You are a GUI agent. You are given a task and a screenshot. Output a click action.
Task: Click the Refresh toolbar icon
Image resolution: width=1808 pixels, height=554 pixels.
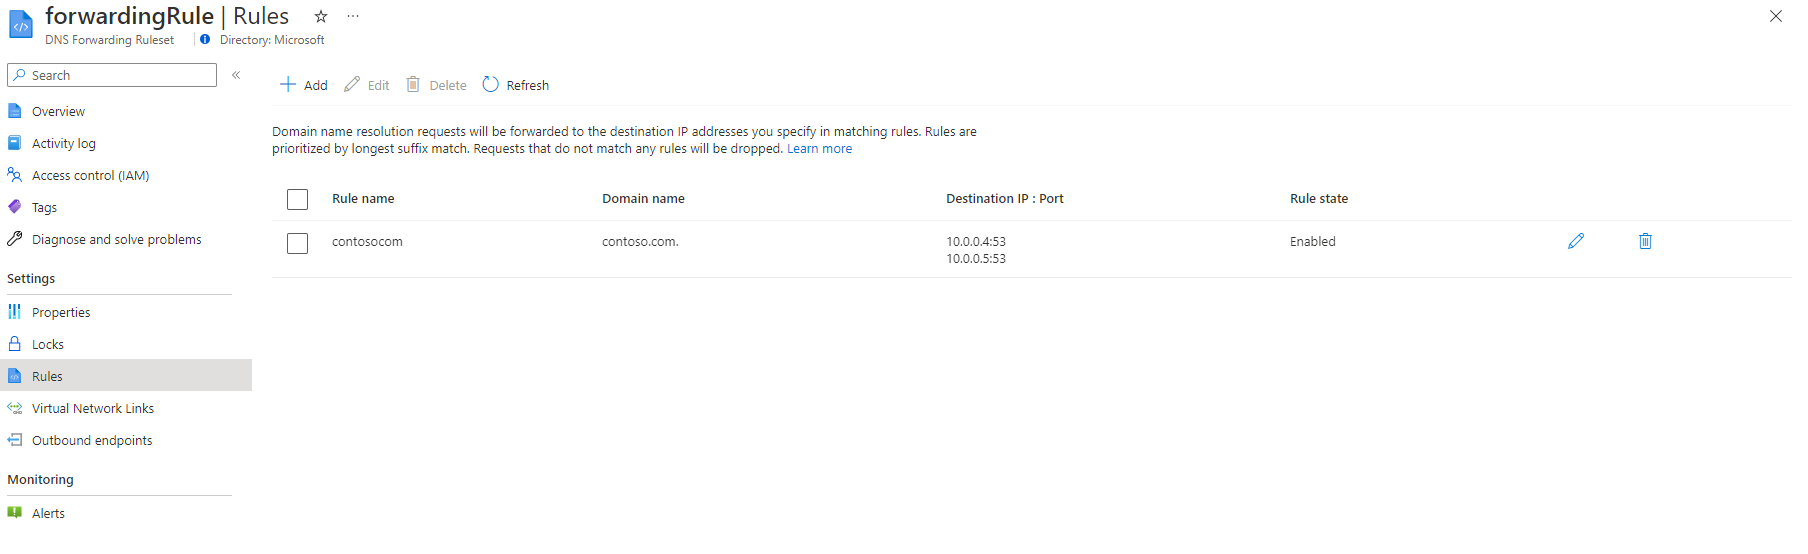[x=490, y=84]
